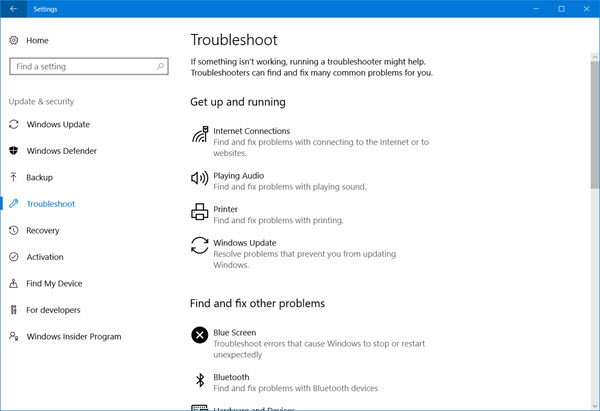Select For developers in sidebar
The width and height of the screenshot is (600, 411).
click(54, 310)
